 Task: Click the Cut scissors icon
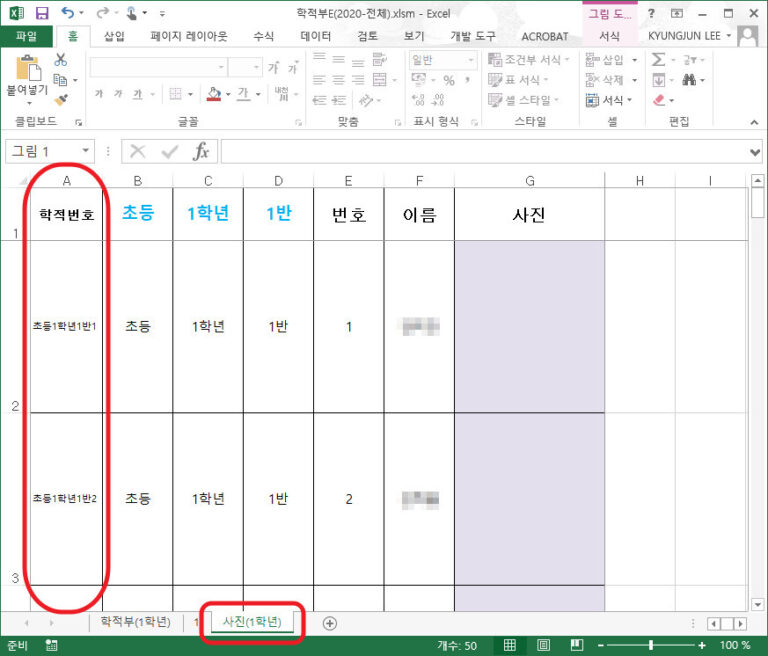tap(61, 60)
